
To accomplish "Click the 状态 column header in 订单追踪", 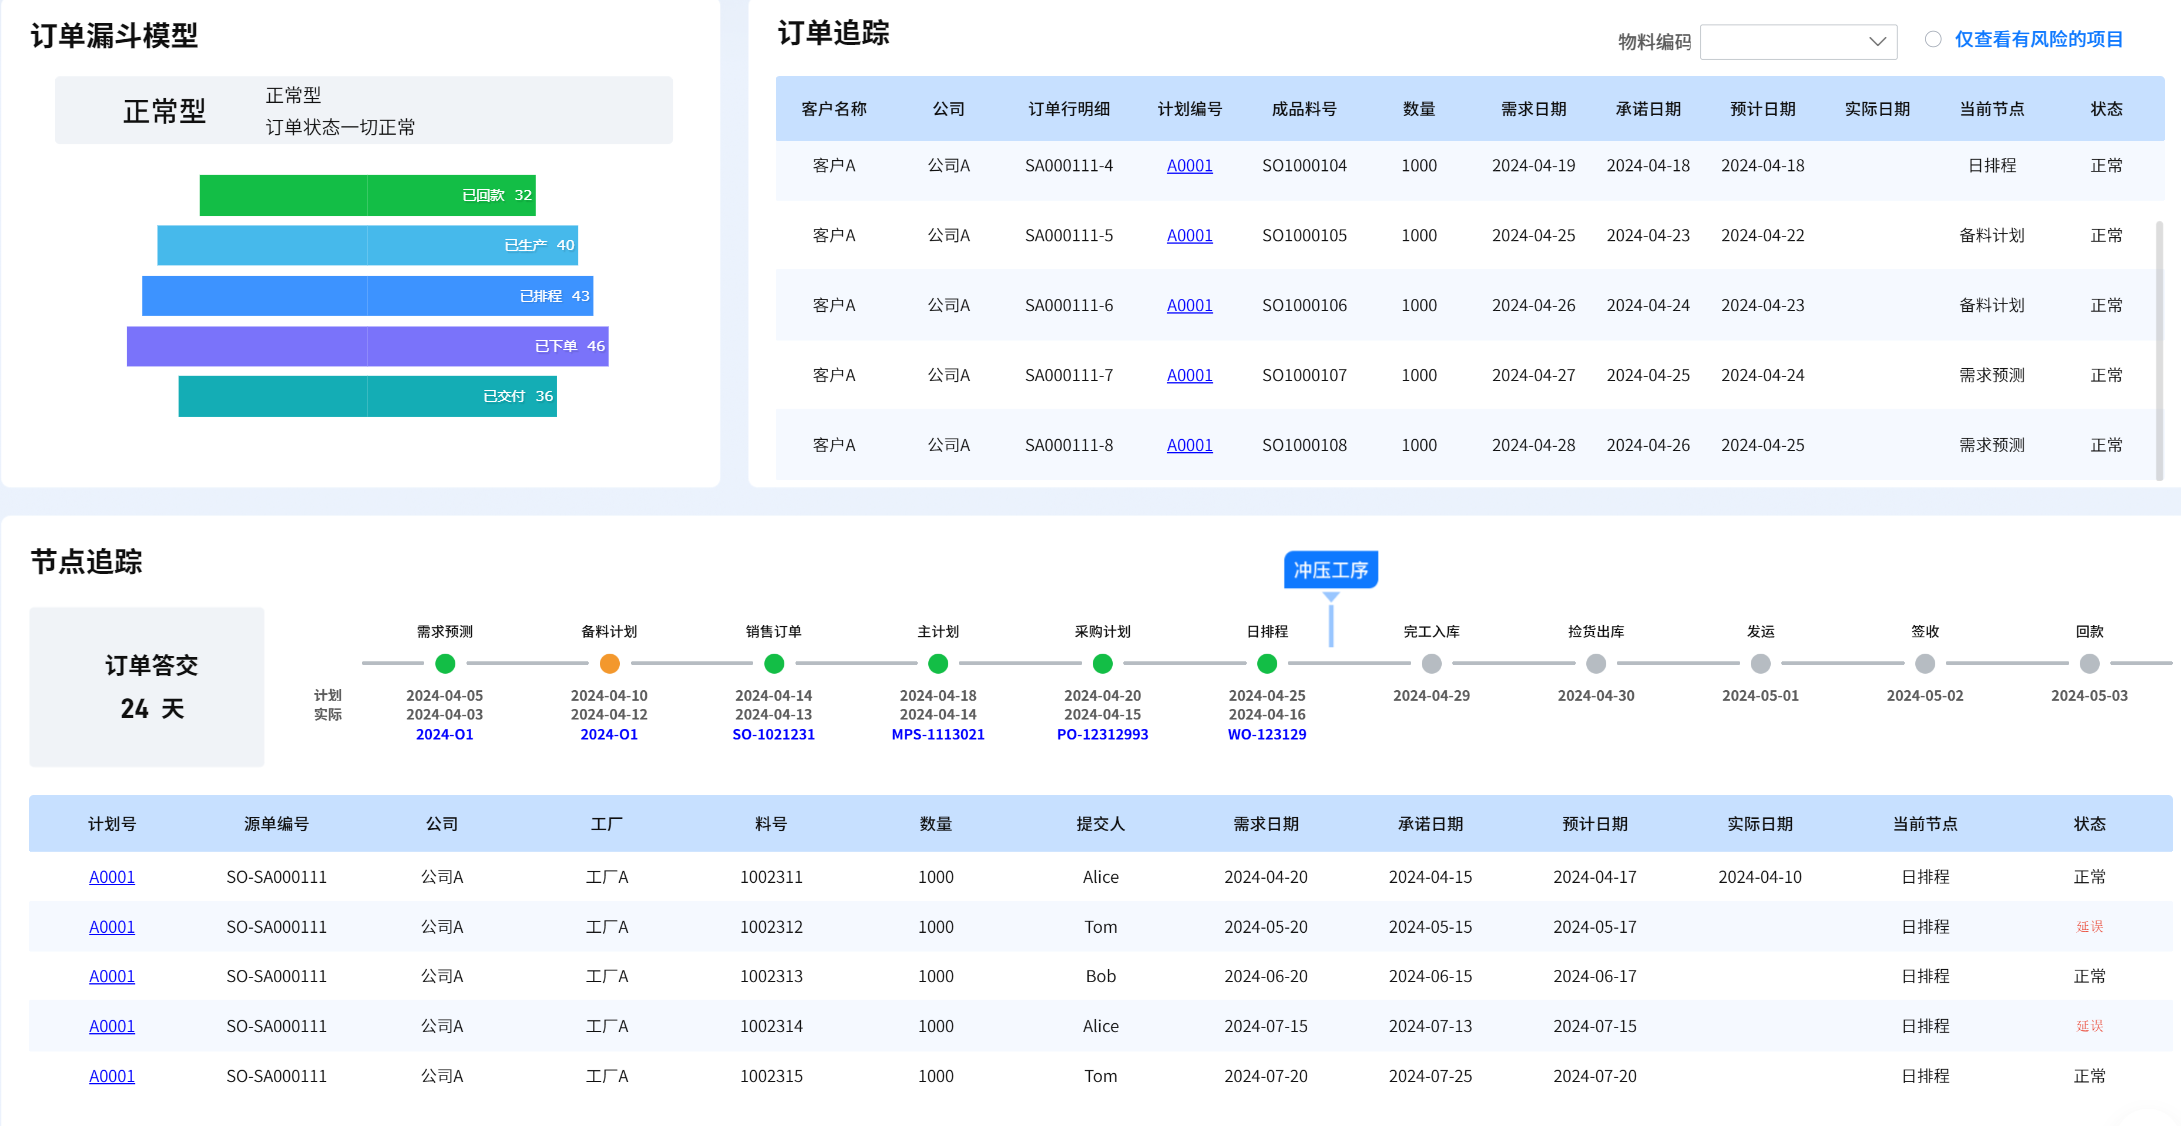I will (2106, 109).
